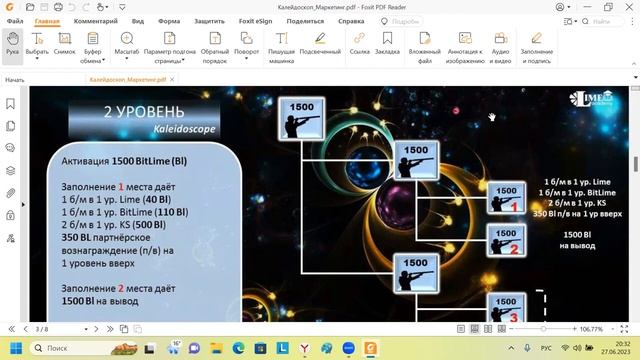
Task: Expand the customize quick access toolbar arrow
Action: [x=122, y=7]
